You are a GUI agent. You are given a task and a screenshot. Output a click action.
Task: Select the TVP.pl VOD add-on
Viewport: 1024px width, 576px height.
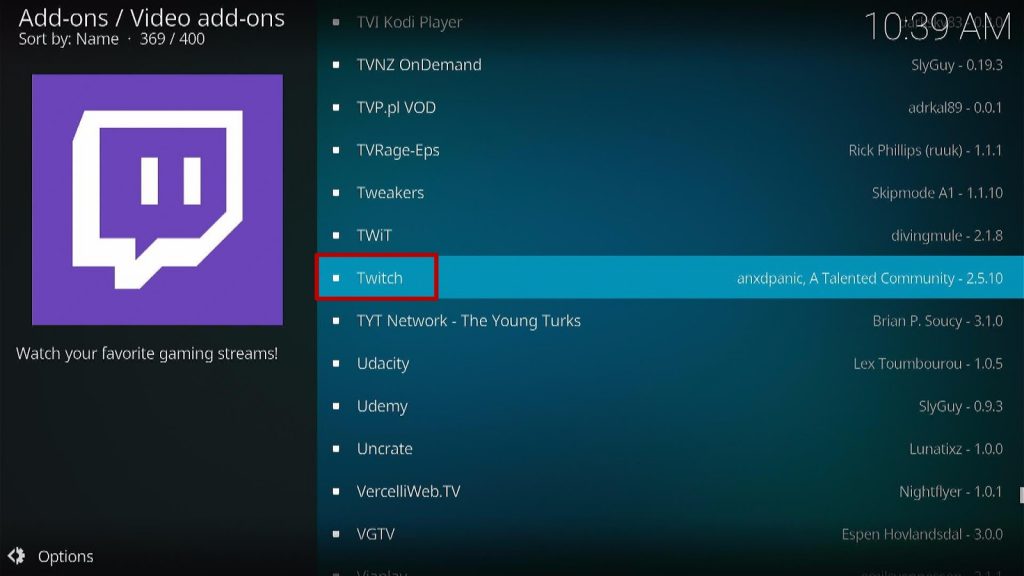pyautogui.click(x=671, y=107)
